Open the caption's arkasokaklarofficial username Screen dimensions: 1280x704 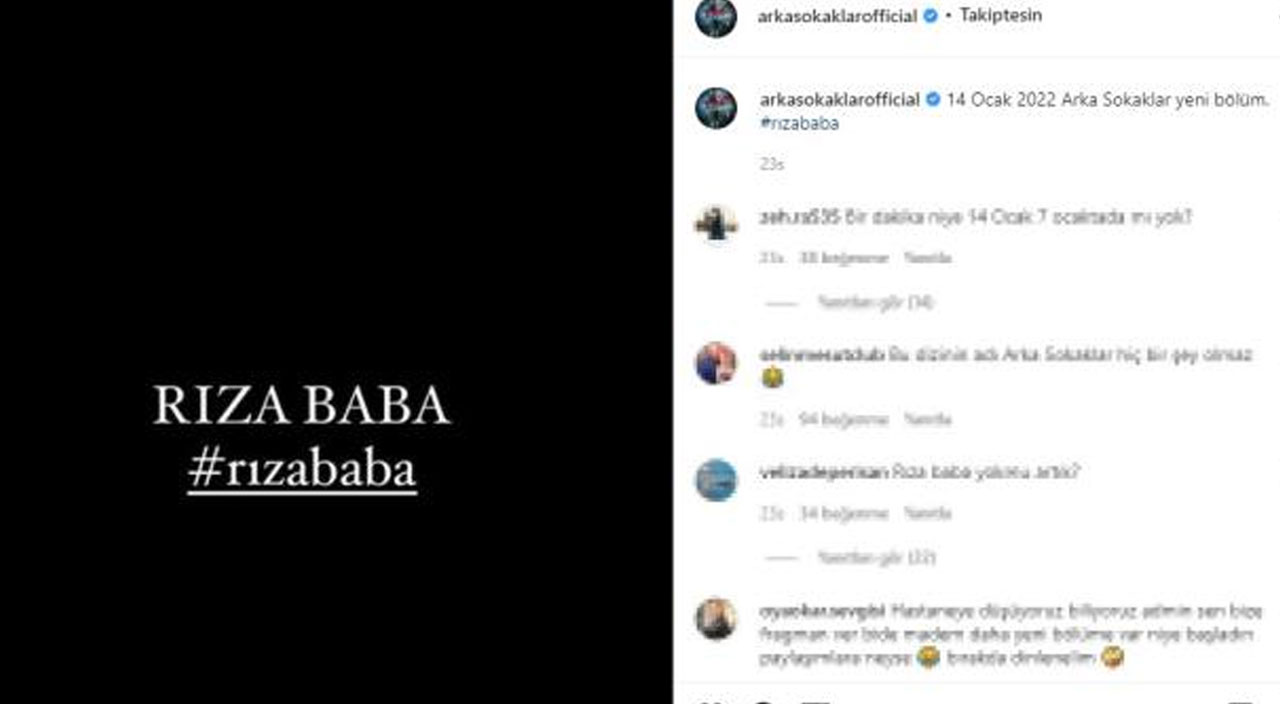tap(839, 100)
